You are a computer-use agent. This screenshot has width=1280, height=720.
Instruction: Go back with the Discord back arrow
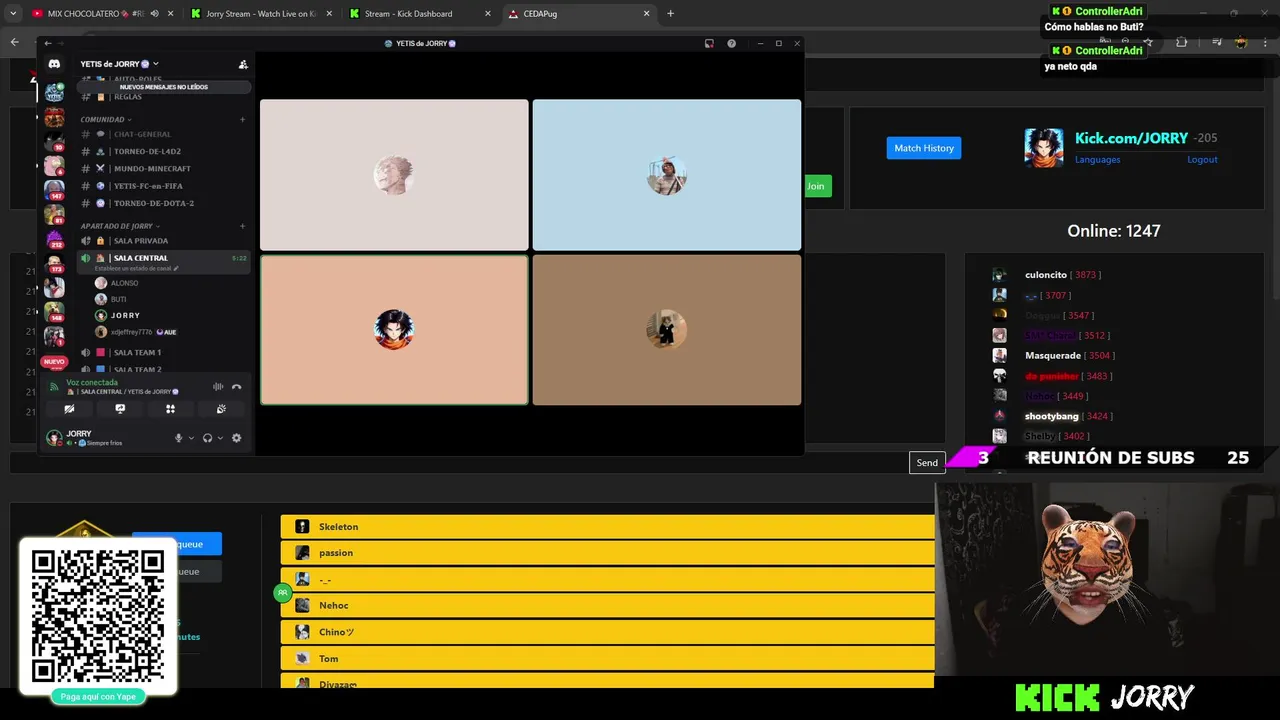click(47, 43)
